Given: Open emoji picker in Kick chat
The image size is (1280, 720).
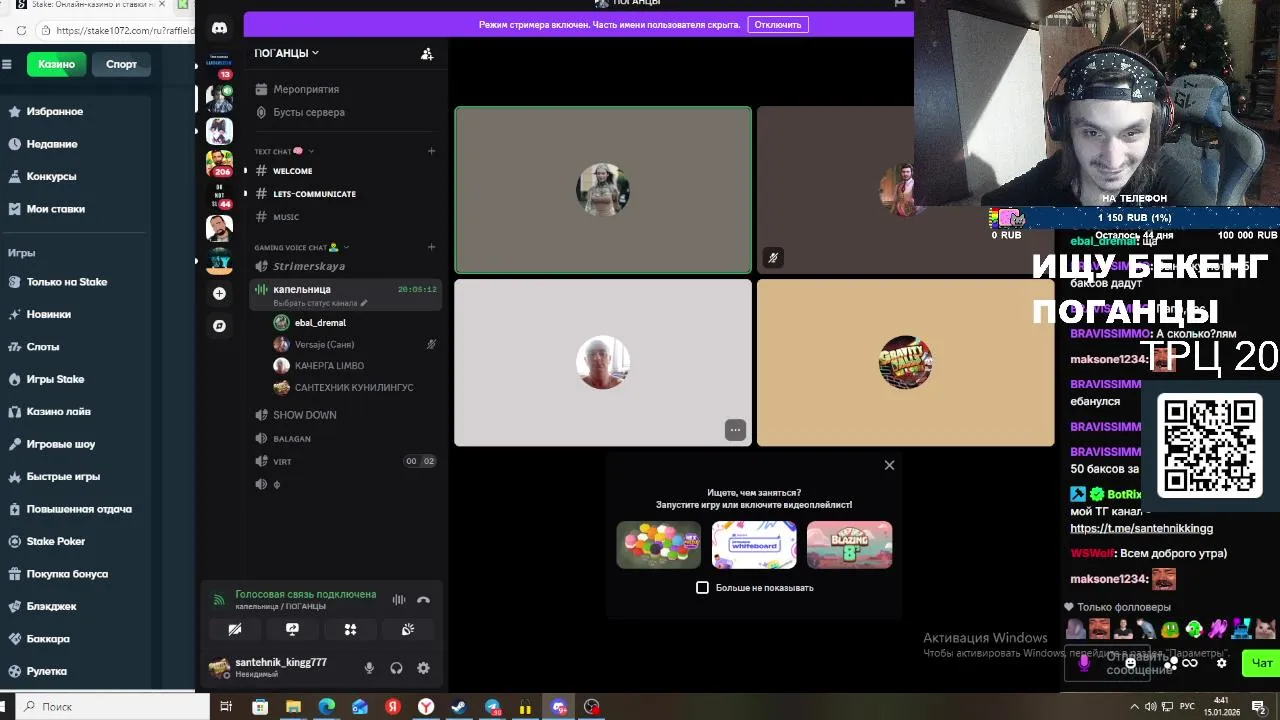Looking at the screenshot, I should [1131, 663].
